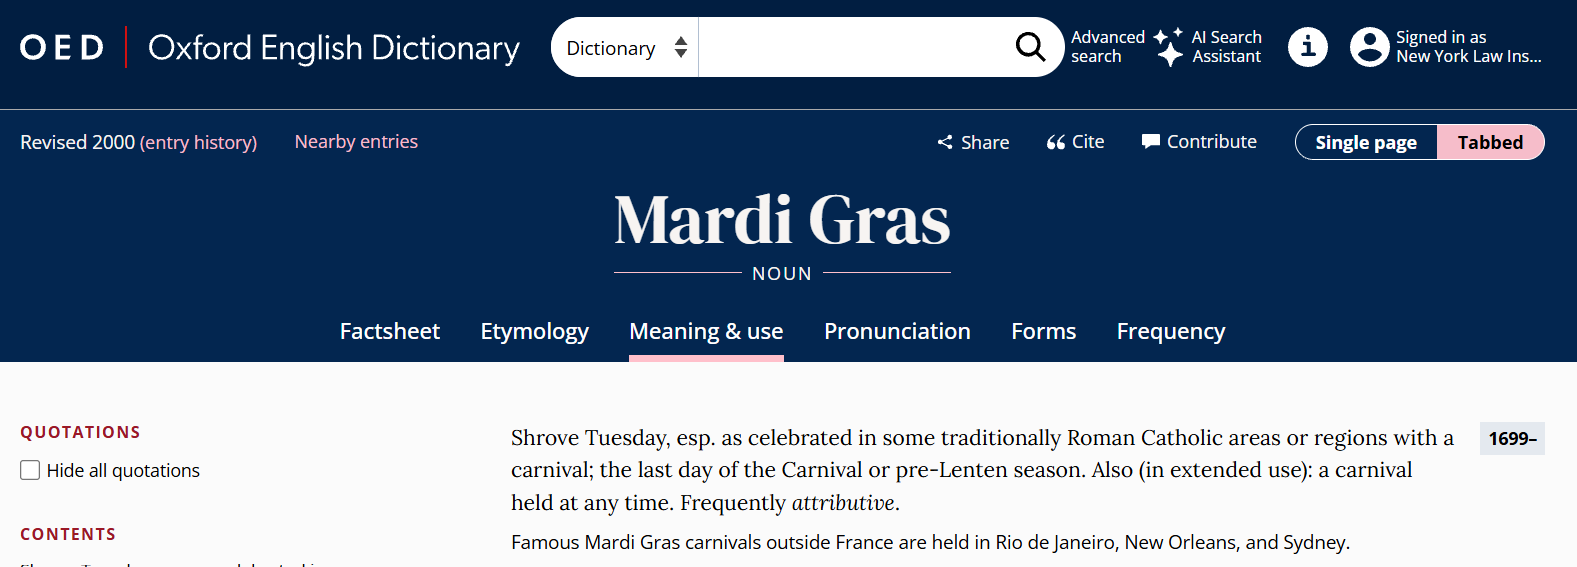This screenshot has width=1577, height=567.
Task: Click the Contribute speech bubble icon
Action: pos(1151,141)
